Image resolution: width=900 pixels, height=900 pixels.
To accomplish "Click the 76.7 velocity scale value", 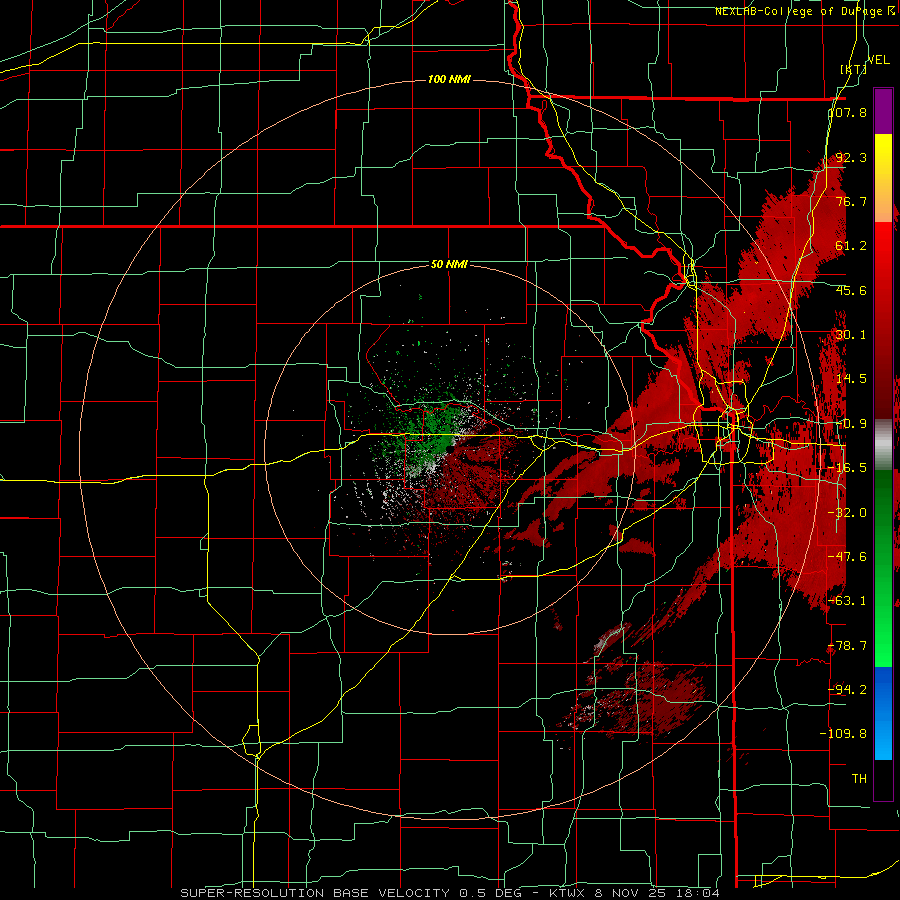I will (851, 201).
